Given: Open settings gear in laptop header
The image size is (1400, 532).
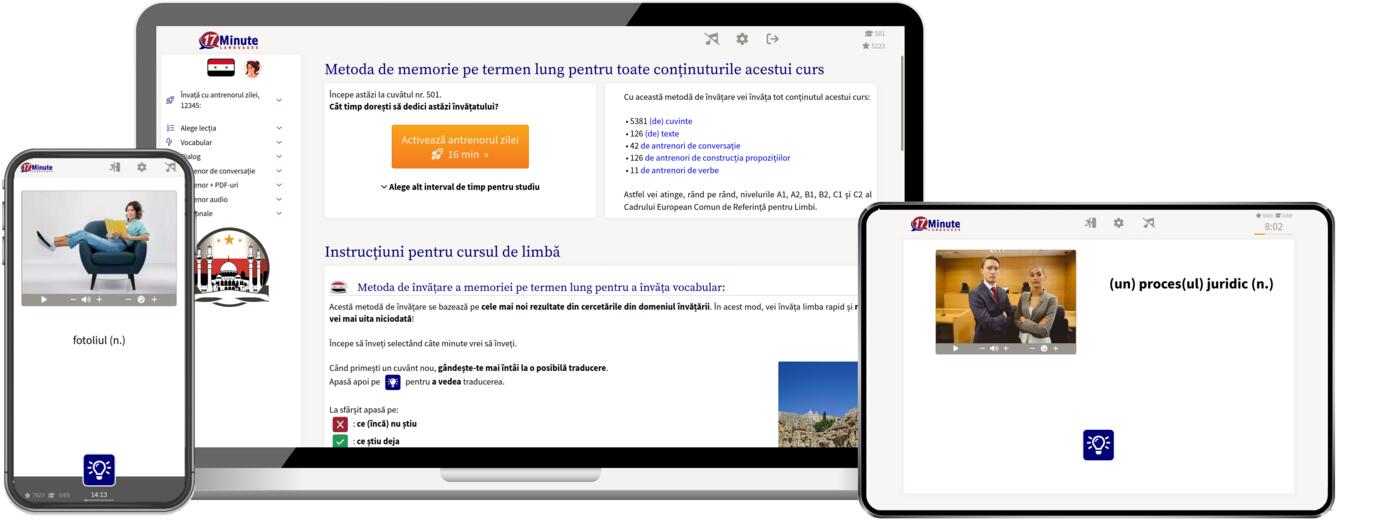Looking at the screenshot, I should tap(742, 39).
